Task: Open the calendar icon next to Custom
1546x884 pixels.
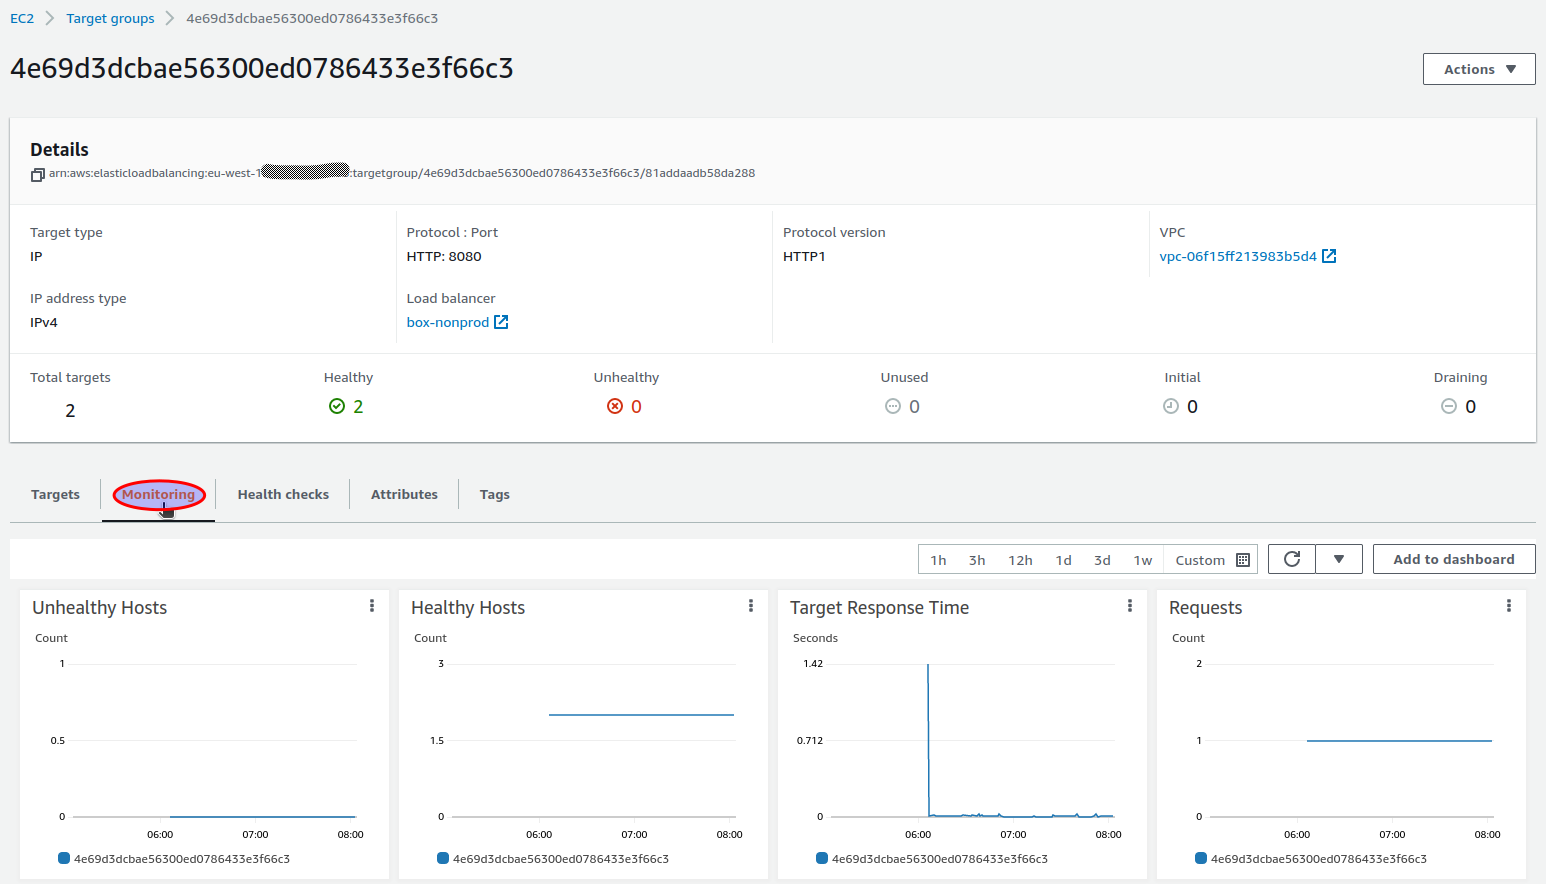Action: 1243,559
